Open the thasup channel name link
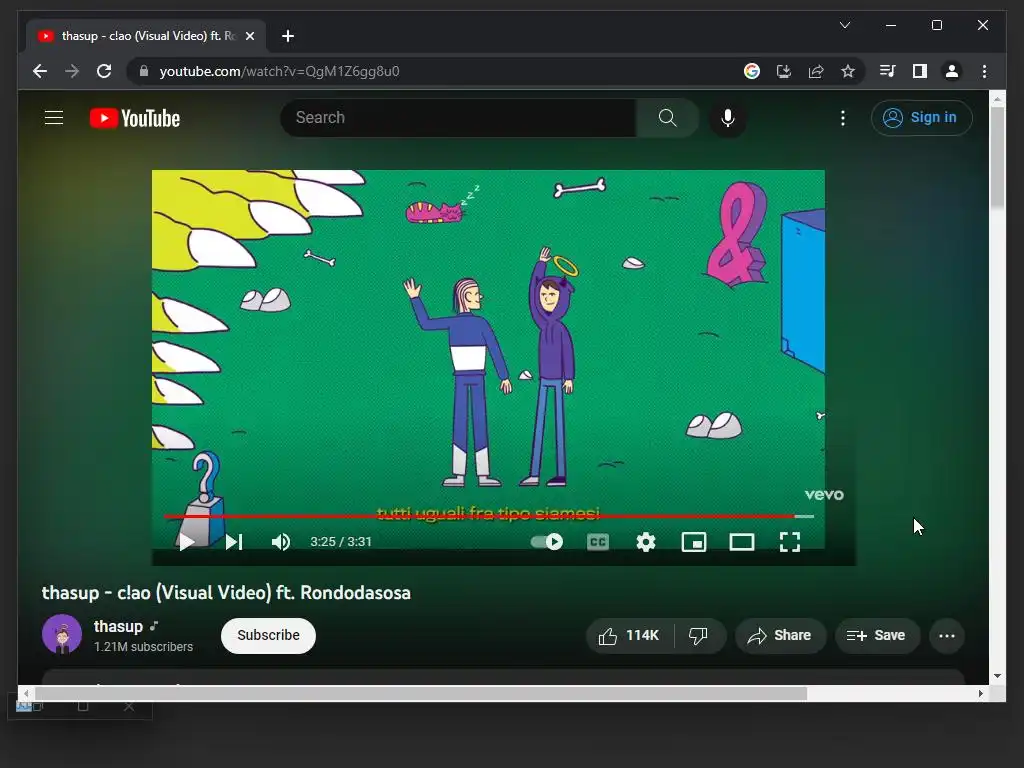 click(118, 626)
